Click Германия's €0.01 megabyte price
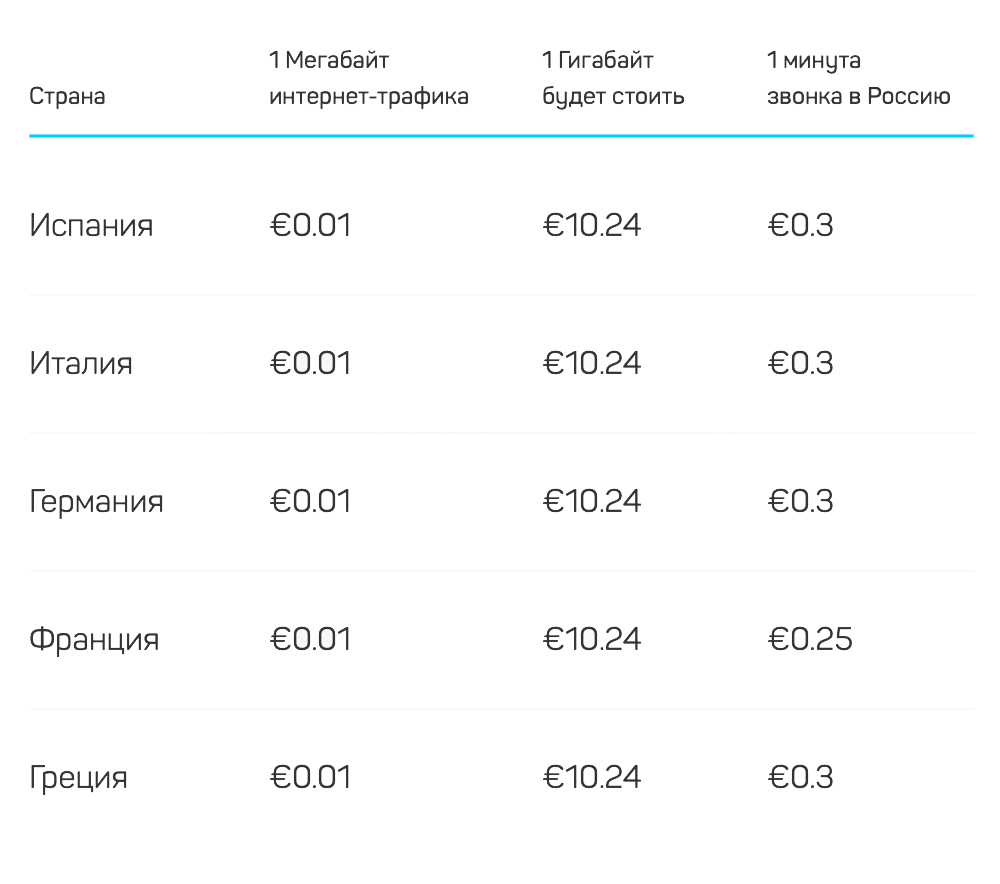 point(310,501)
